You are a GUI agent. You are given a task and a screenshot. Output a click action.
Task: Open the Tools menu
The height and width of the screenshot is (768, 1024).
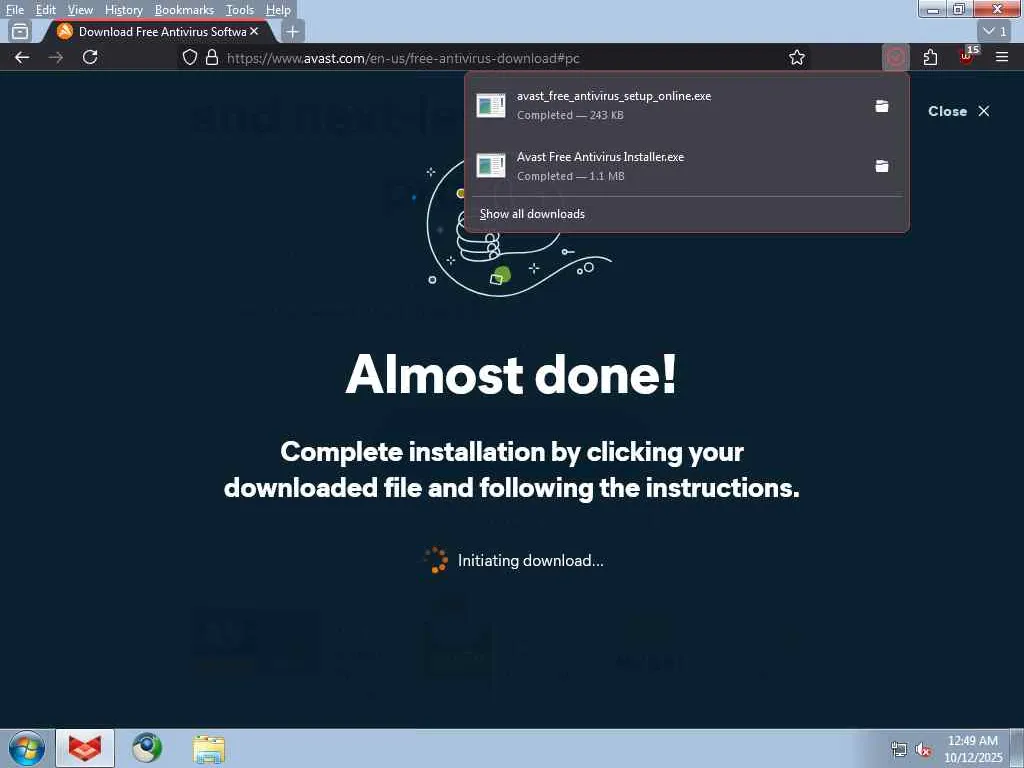pos(240,10)
